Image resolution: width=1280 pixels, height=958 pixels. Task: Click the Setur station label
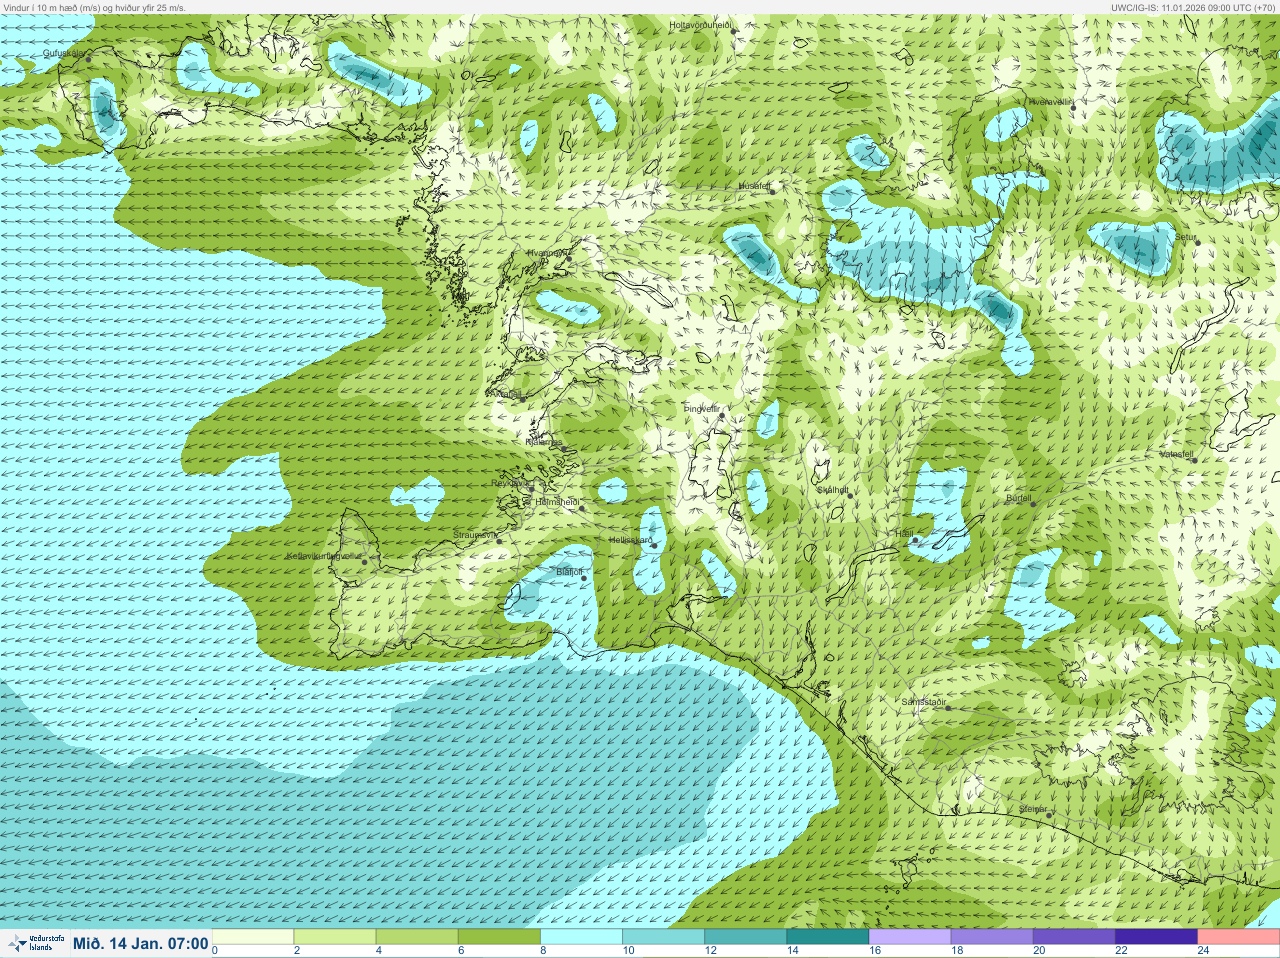tap(1185, 237)
